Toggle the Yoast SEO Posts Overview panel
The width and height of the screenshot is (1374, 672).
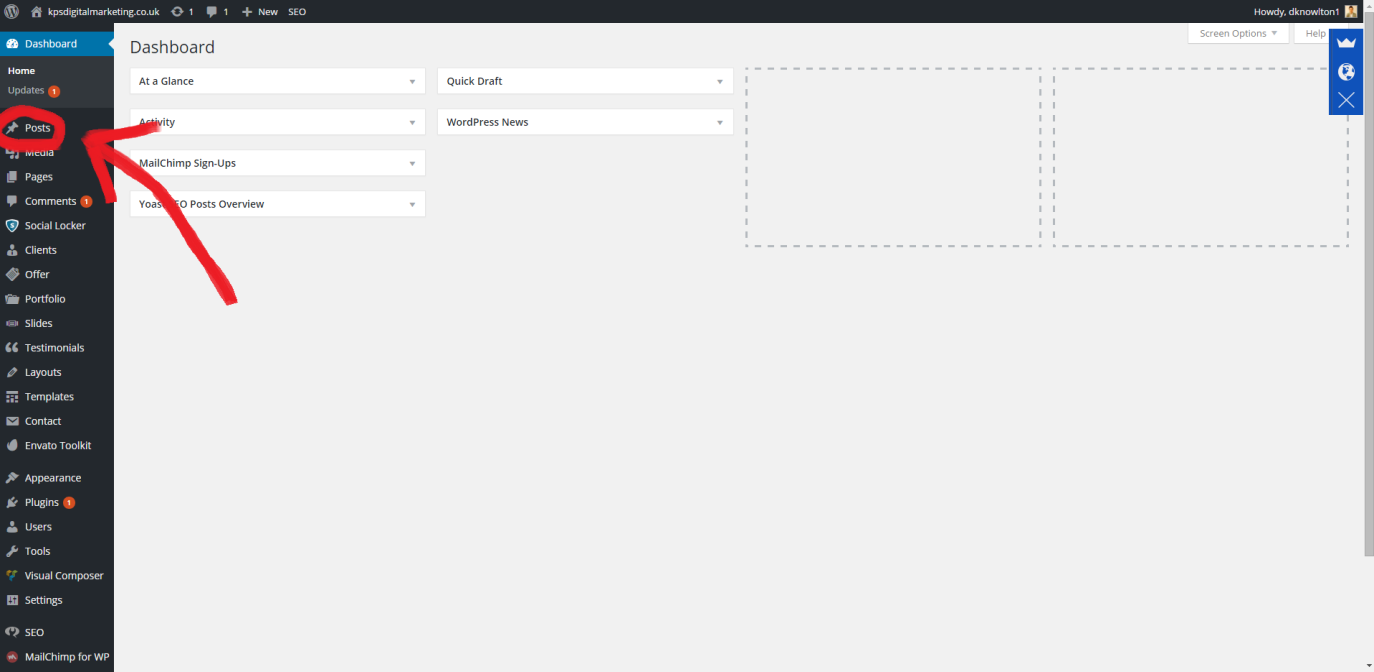(x=412, y=205)
